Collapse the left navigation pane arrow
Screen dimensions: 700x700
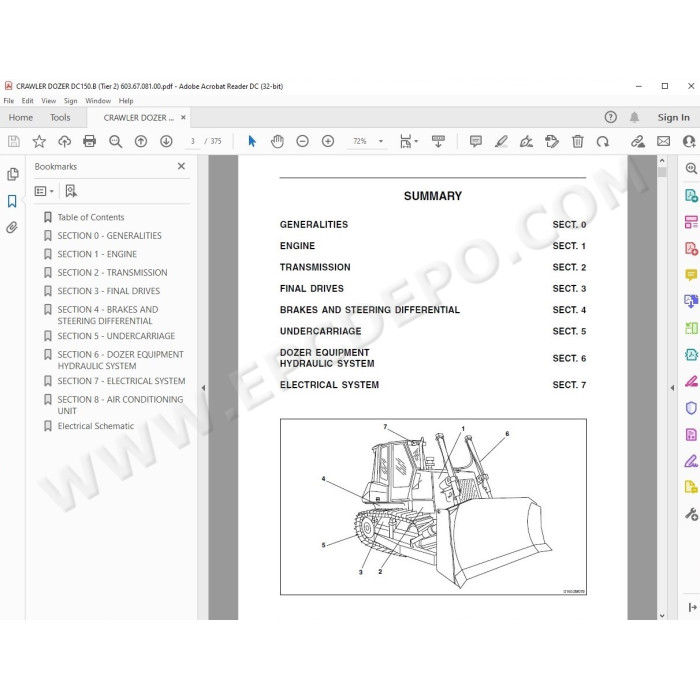coord(203,388)
